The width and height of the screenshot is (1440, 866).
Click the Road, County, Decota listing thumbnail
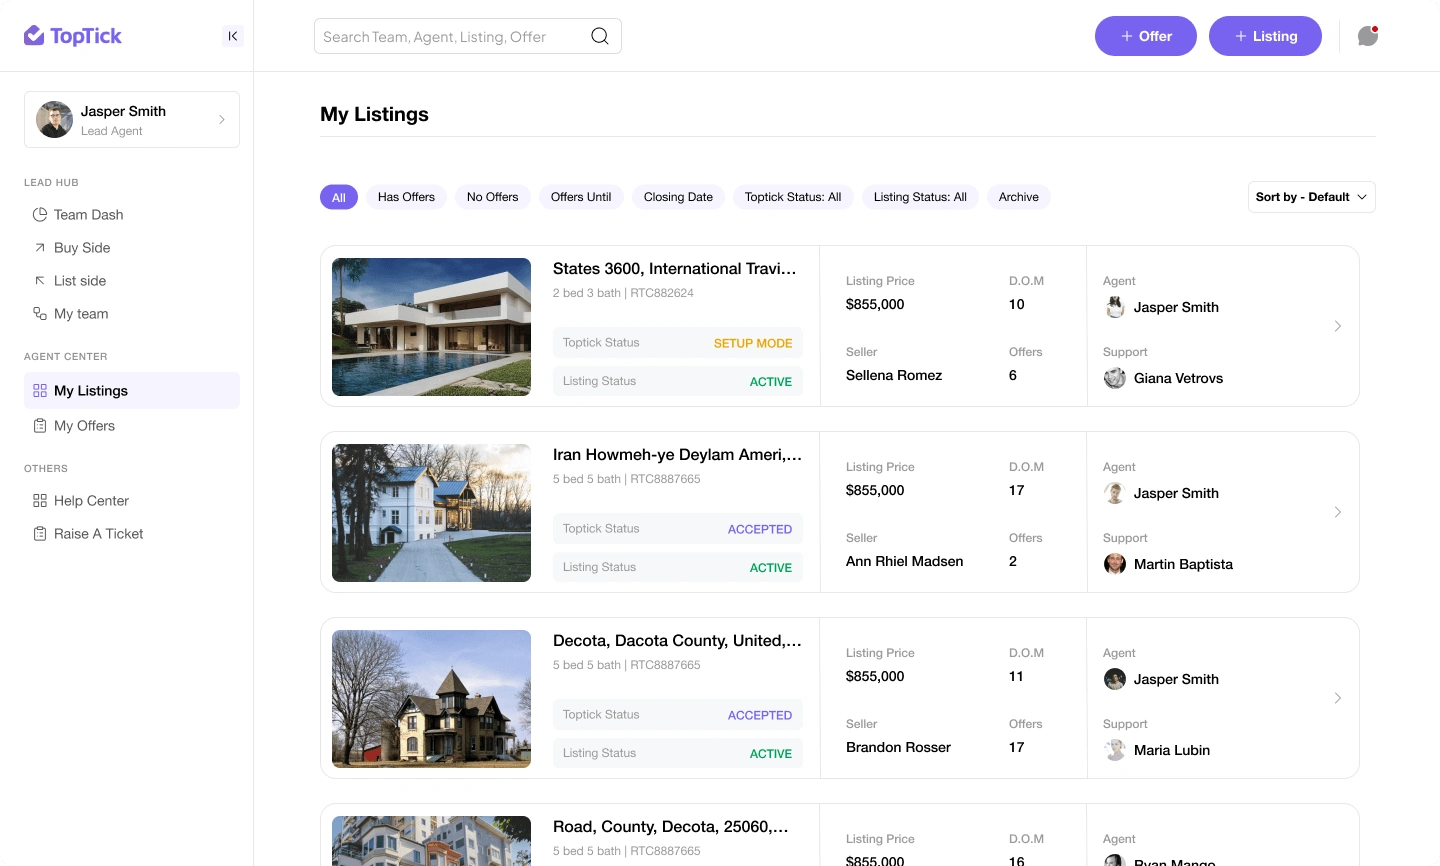pos(431,841)
